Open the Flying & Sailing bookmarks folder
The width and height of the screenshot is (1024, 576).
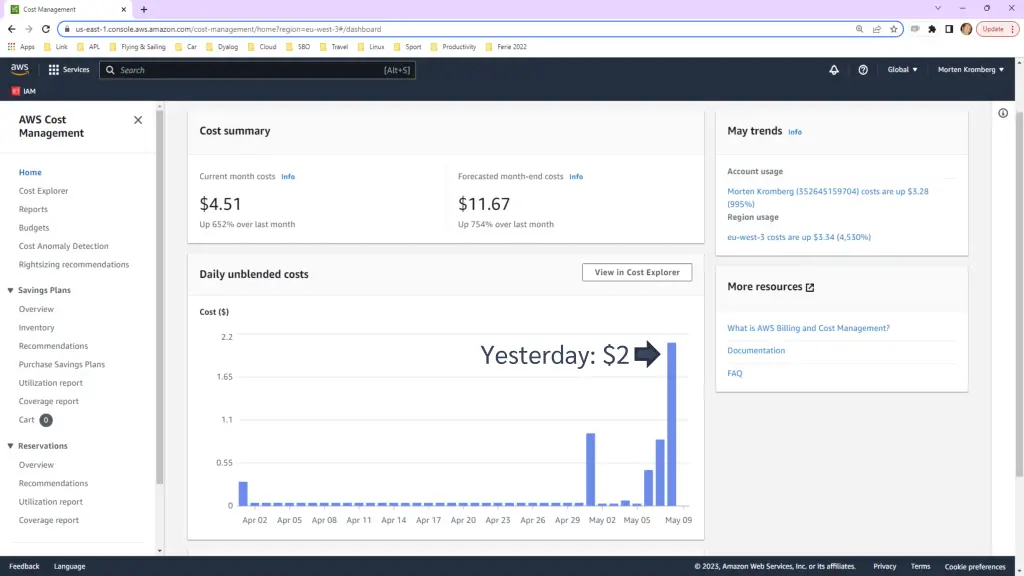coord(137,47)
